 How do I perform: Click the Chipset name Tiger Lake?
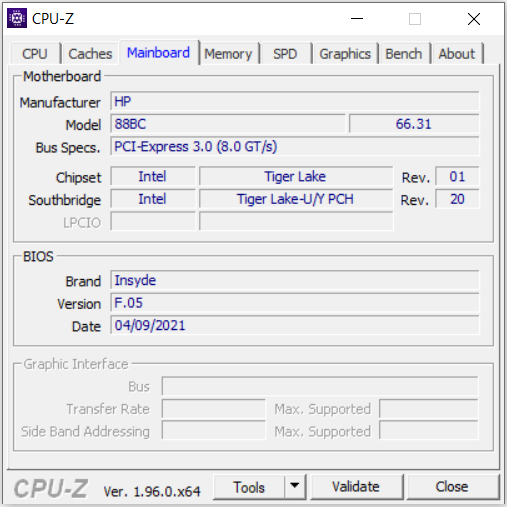296,176
